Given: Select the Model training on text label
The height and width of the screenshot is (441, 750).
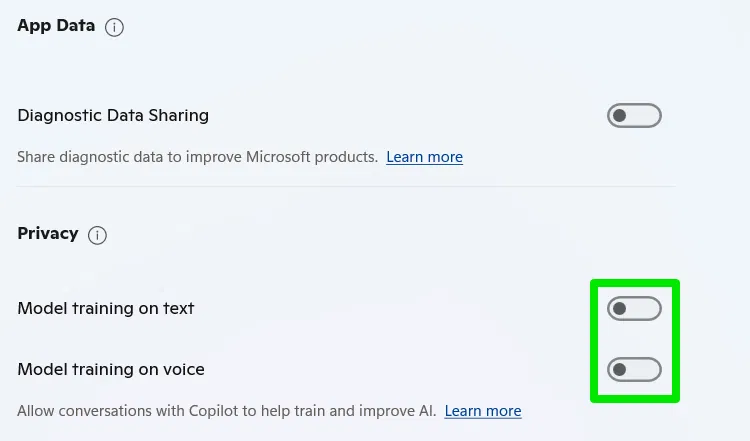Looking at the screenshot, I should pyautogui.click(x=106, y=309).
